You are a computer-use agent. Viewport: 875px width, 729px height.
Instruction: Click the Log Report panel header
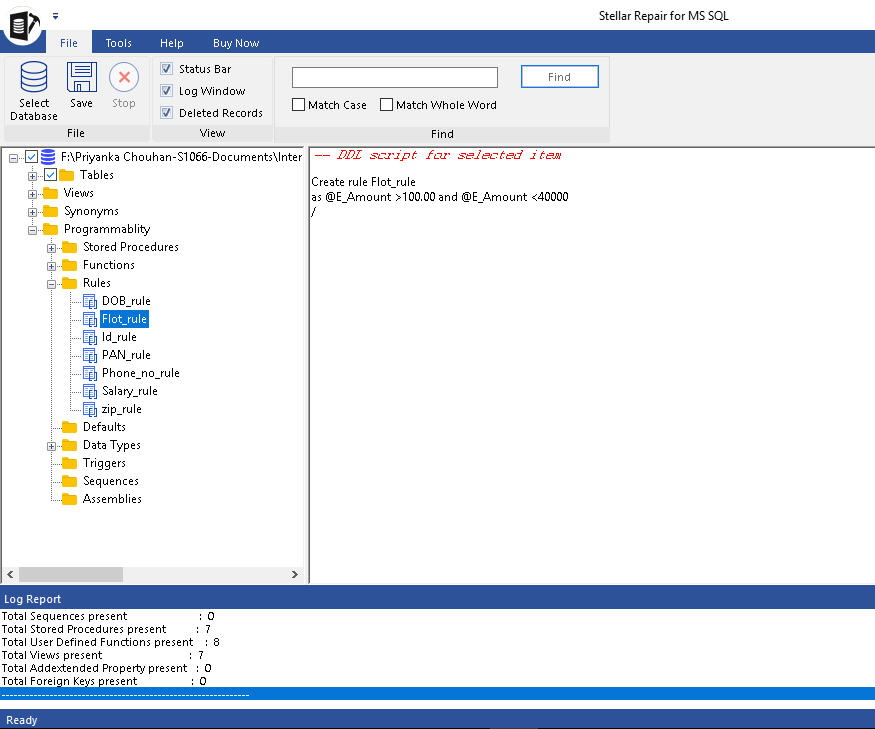click(x=438, y=599)
